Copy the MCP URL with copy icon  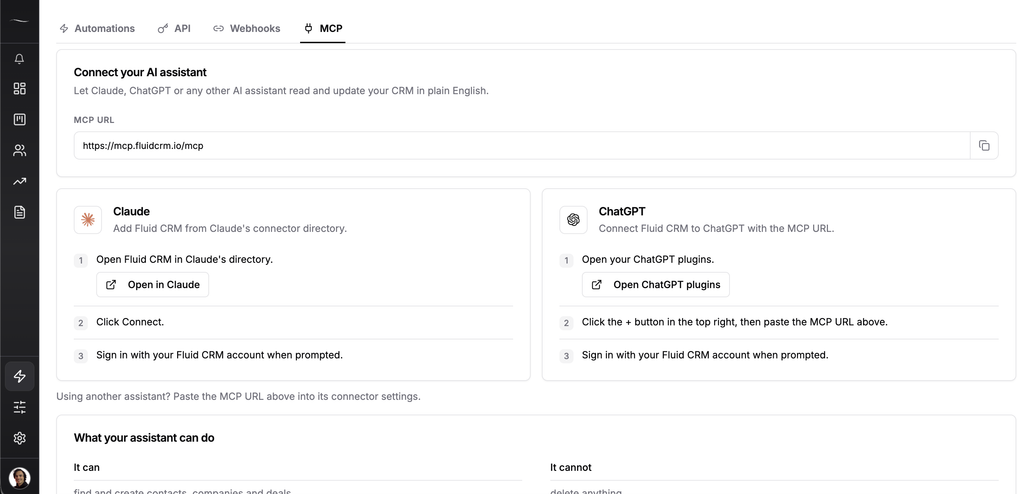(x=984, y=146)
